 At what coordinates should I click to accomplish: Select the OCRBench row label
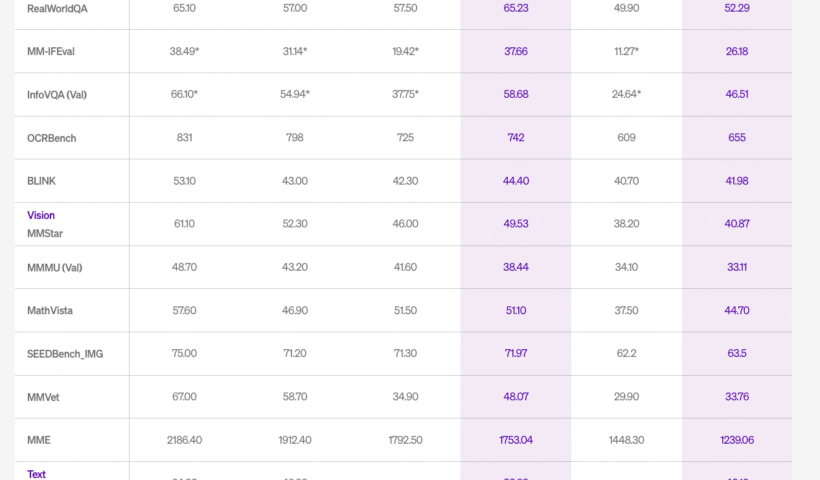click(51, 138)
